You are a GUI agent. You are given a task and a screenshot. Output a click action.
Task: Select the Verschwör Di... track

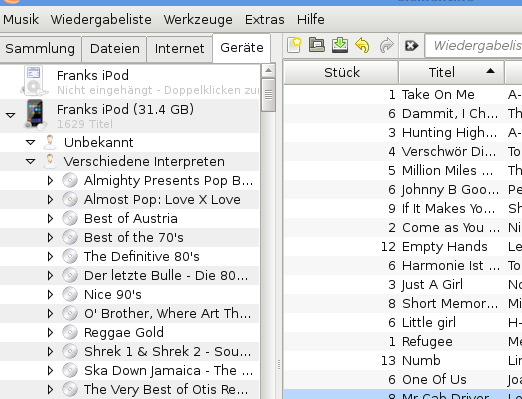[x=403, y=152]
